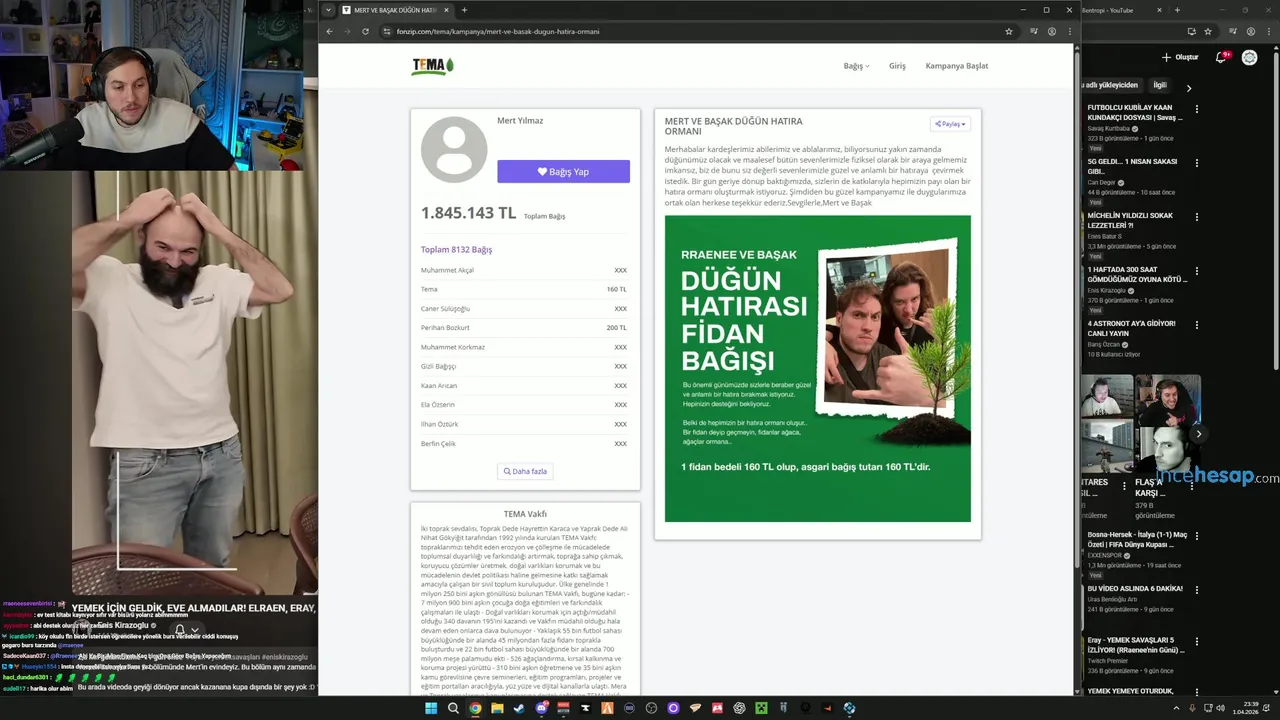Open the Giriş login link
Viewport: 1280px width, 720px height.
tap(897, 66)
